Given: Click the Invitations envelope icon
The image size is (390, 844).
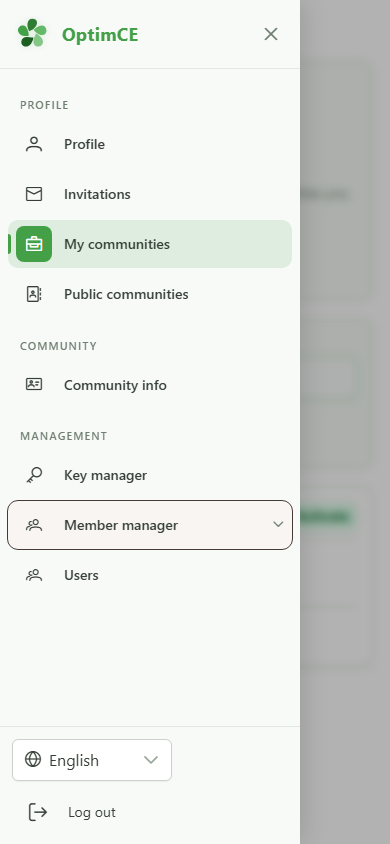Looking at the screenshot, I should coord(34,194).
